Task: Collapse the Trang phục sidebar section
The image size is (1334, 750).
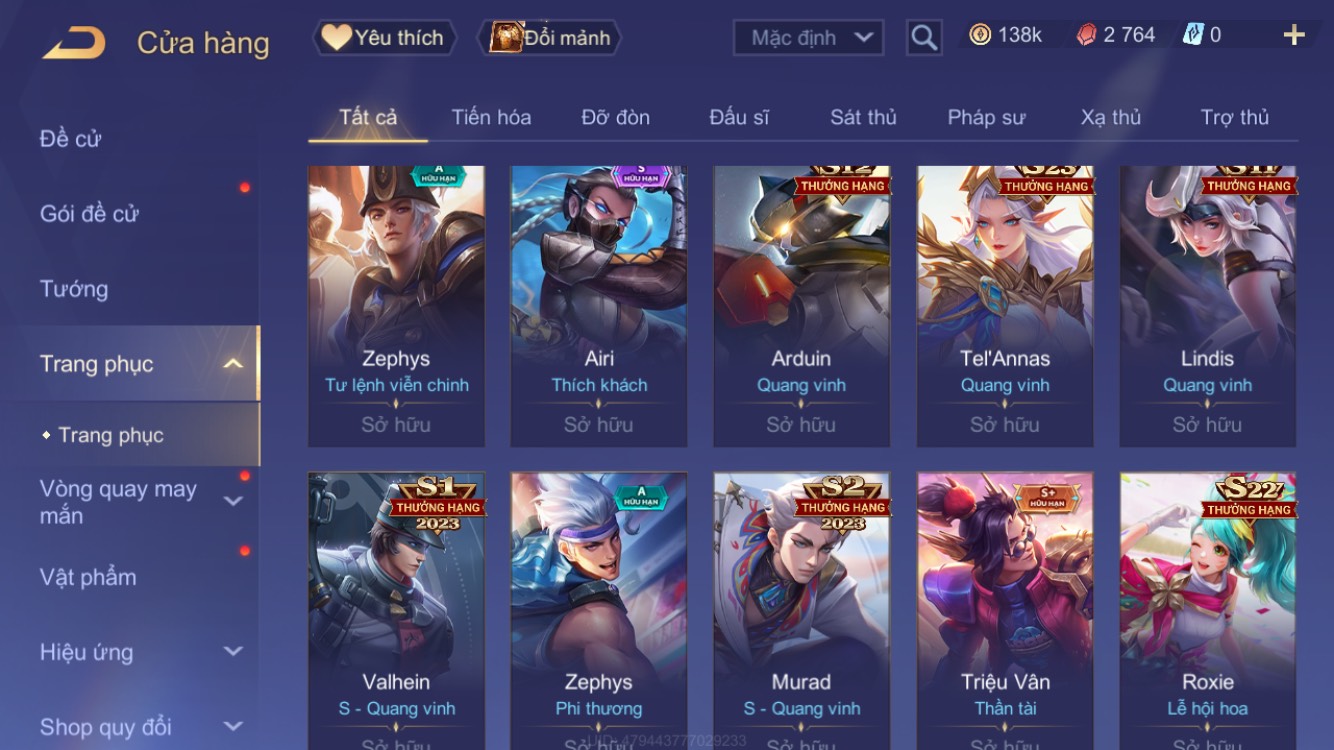Action: click(233, 363)
